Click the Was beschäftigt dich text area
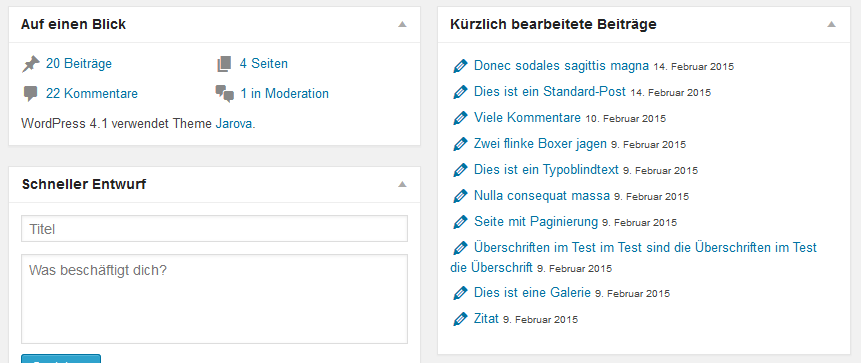 click(x=214, y=299)
